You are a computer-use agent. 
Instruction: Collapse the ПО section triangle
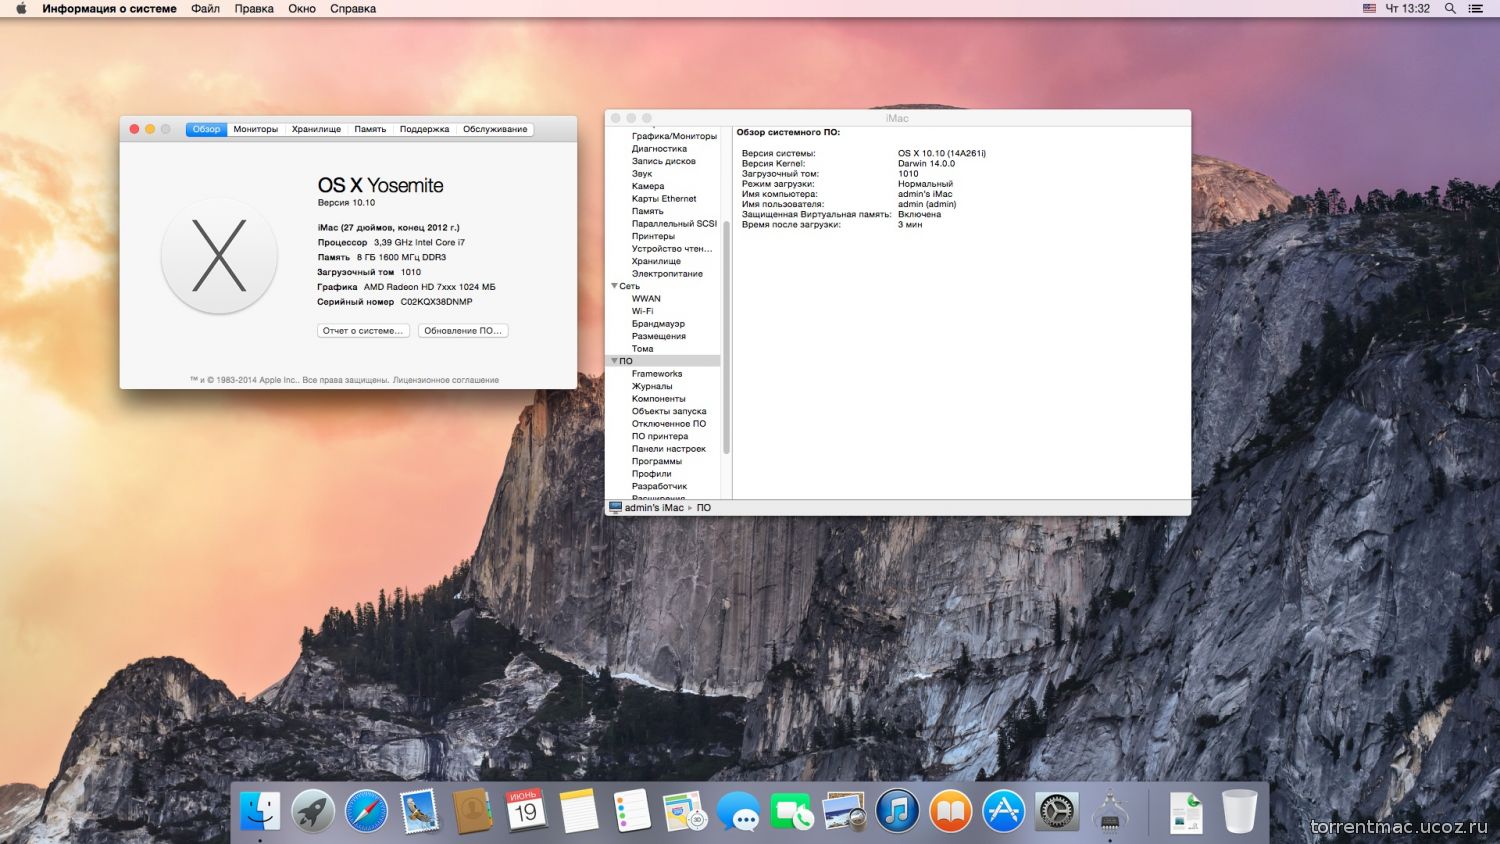coord(614,361)
